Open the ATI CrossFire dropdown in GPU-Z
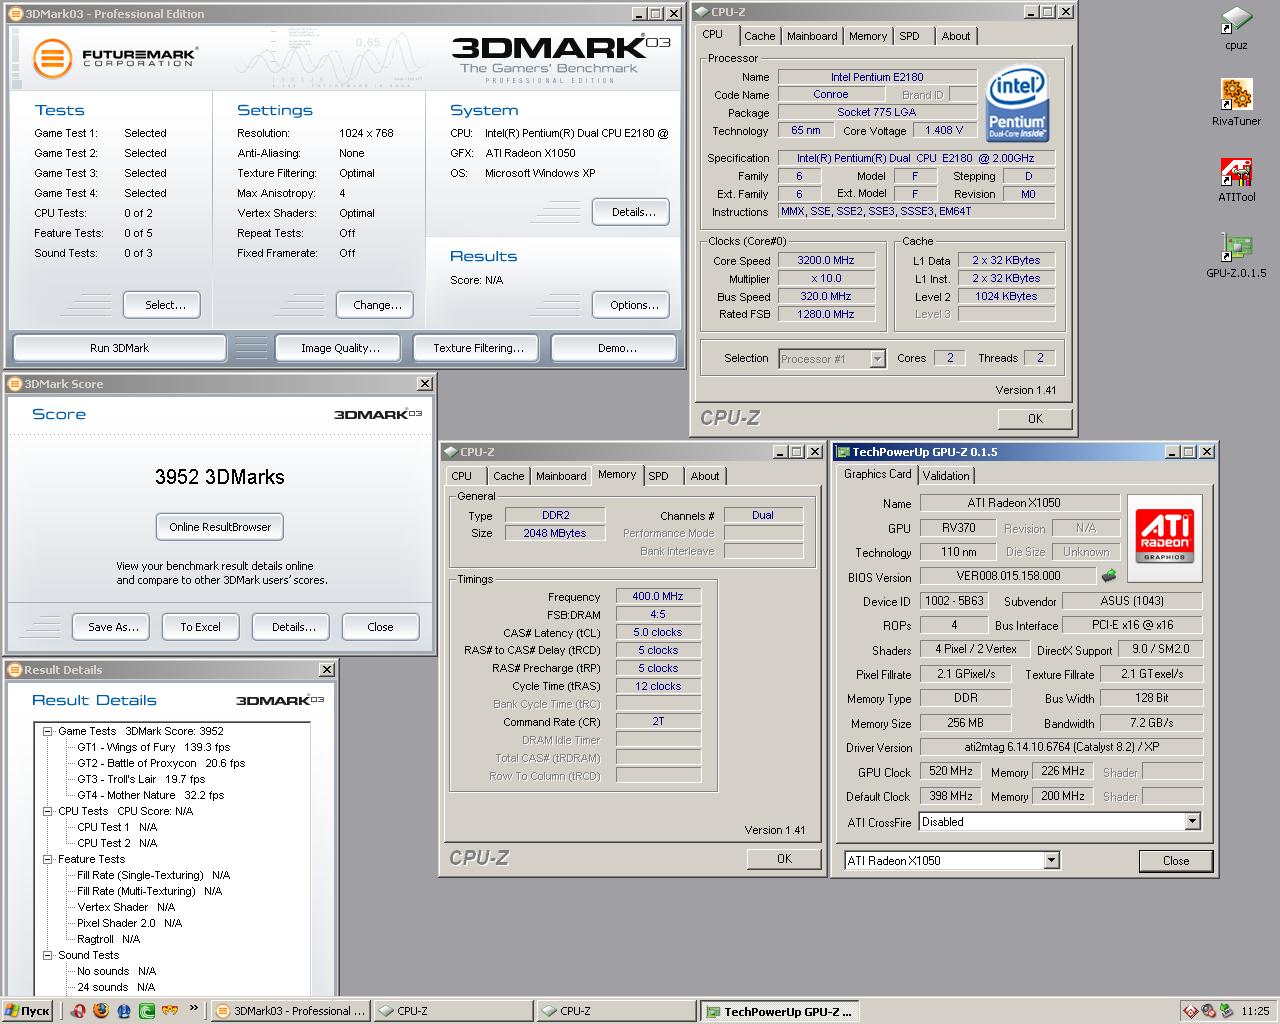The width and height of the screenshot is (1280, 1024). tap(1192, 821)
